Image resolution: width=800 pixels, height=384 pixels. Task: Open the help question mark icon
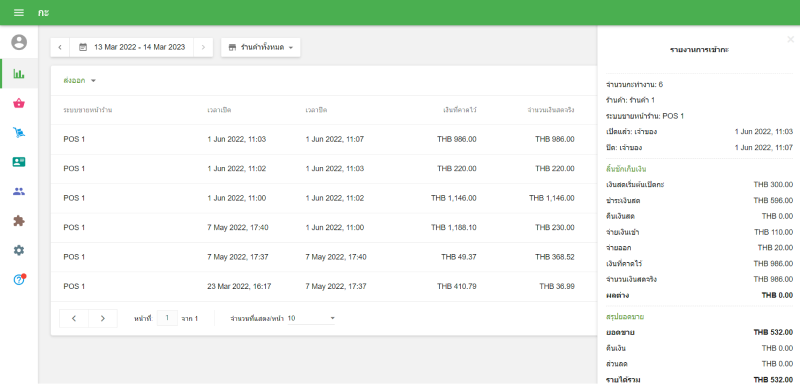[19, 279]
